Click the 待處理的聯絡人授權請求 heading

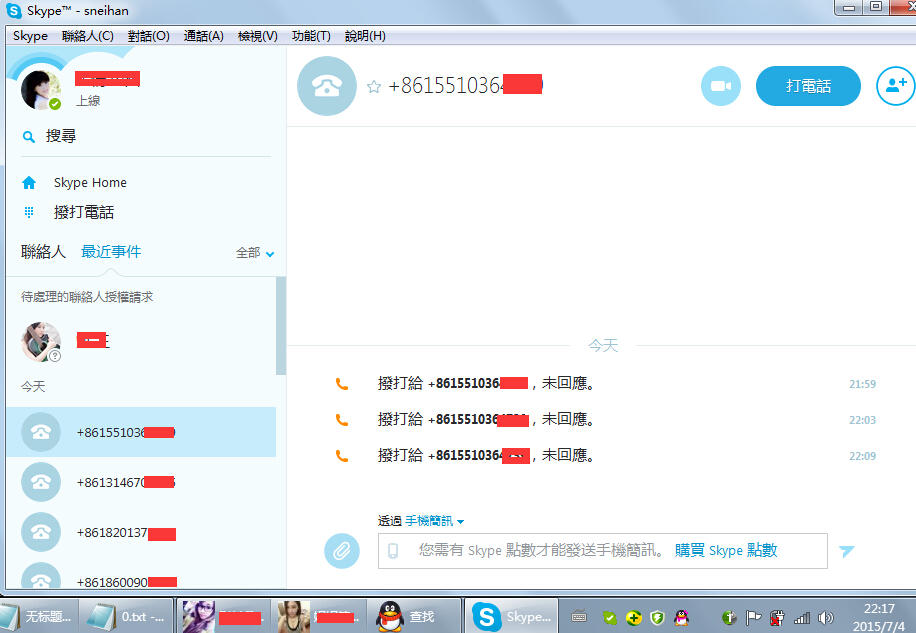point(87,297)
